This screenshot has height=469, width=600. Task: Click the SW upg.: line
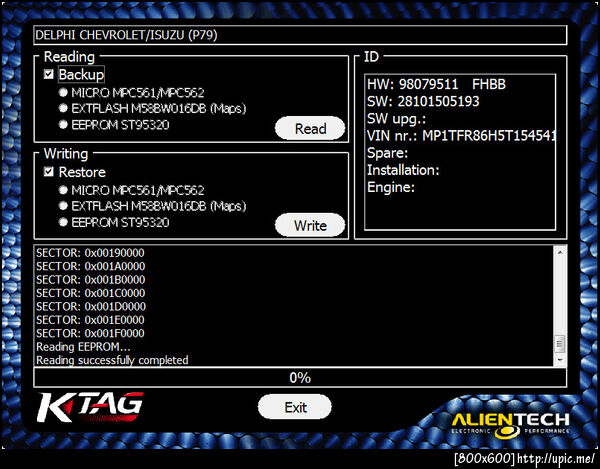pyautogui.click(x=396, y=119)
